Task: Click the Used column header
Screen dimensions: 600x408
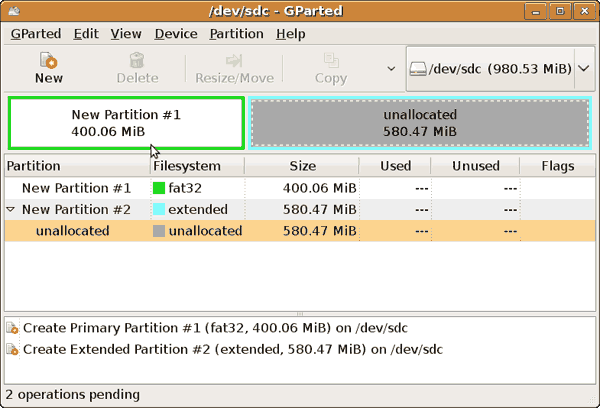Action: 395,166
